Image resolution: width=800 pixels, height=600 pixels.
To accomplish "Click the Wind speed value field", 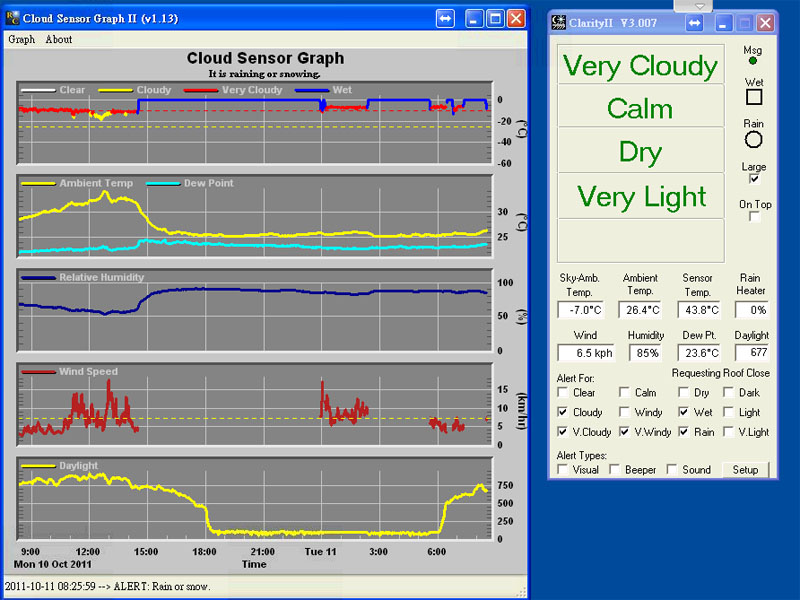I will 586,353.
